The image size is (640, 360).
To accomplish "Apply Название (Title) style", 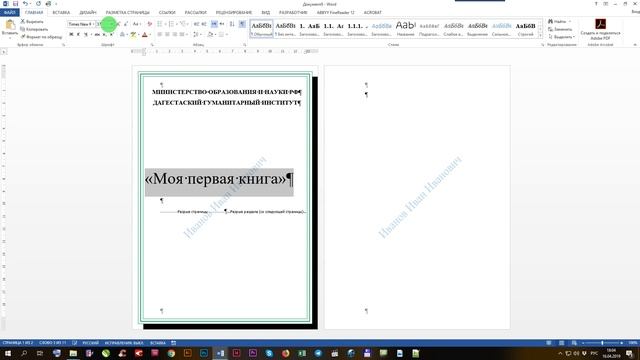I will (405, 29).
